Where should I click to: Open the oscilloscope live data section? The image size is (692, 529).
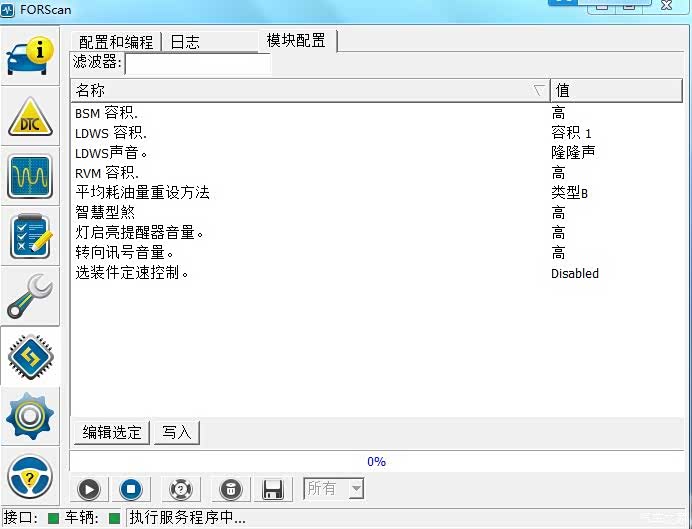point(30,176)
